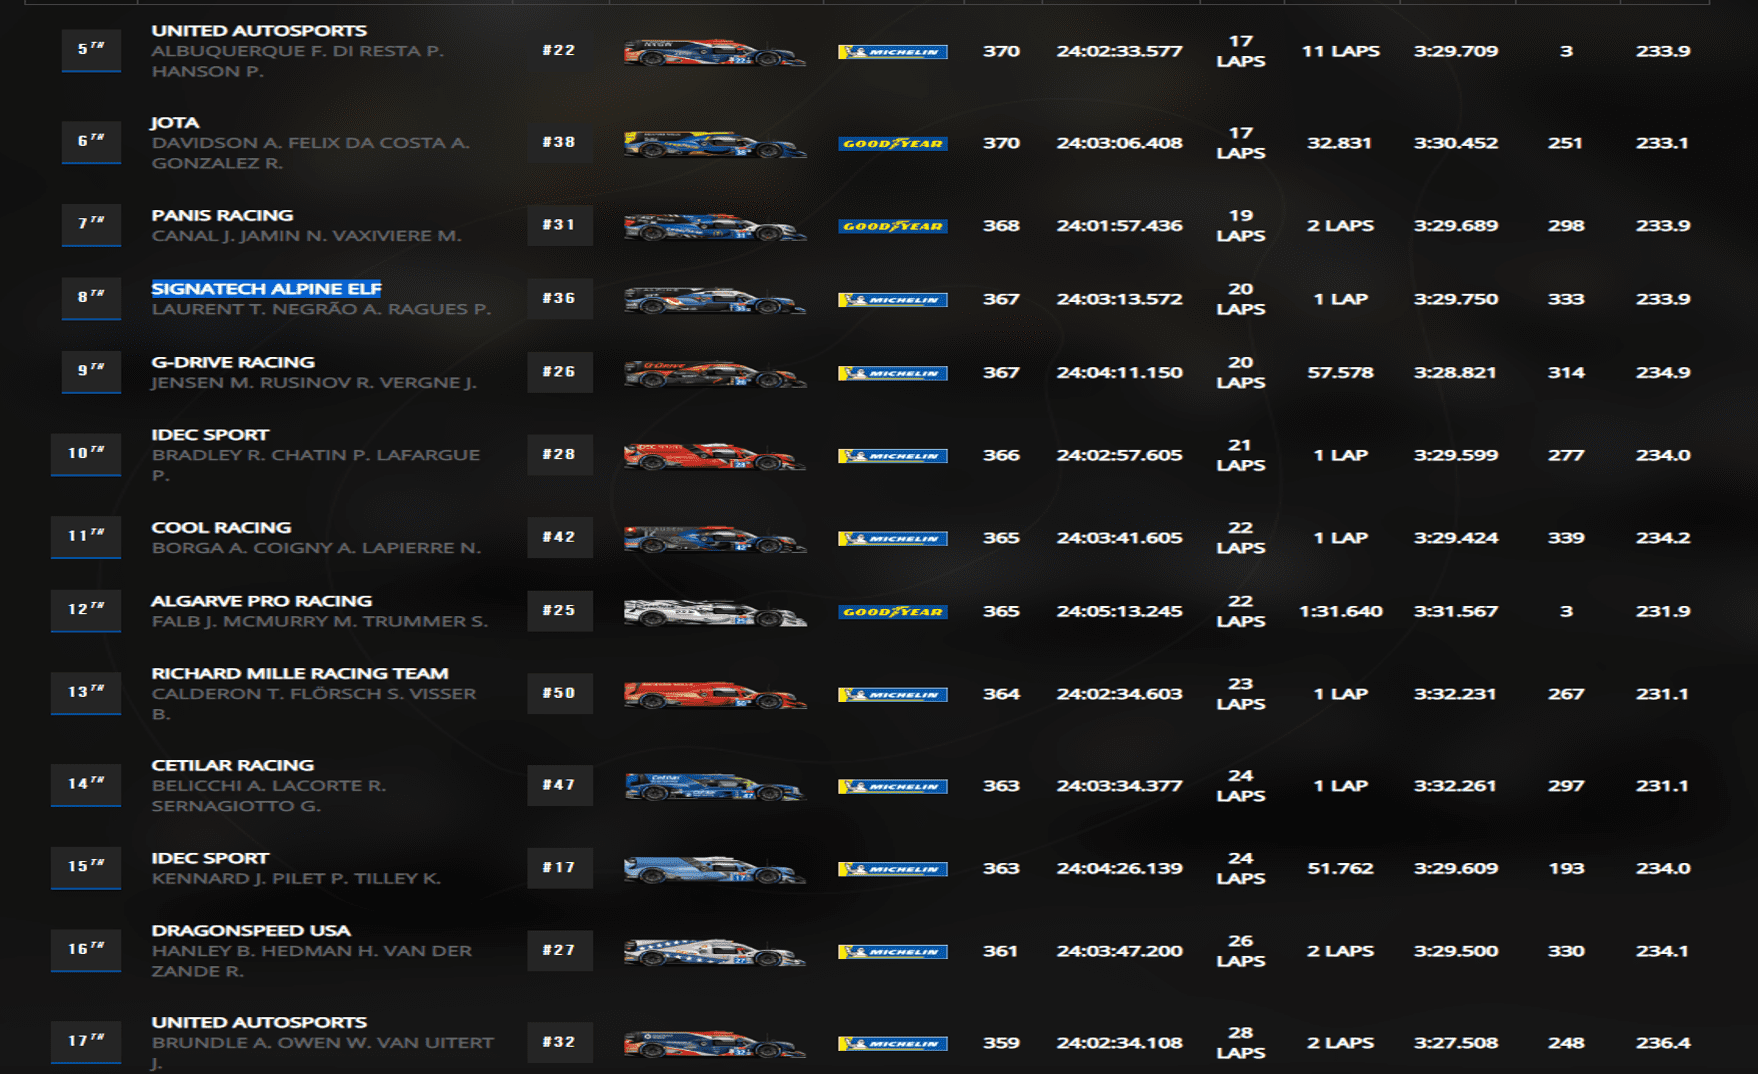Click total time 24:05:13.245

pyautogui.click(x=1119, y=611)
